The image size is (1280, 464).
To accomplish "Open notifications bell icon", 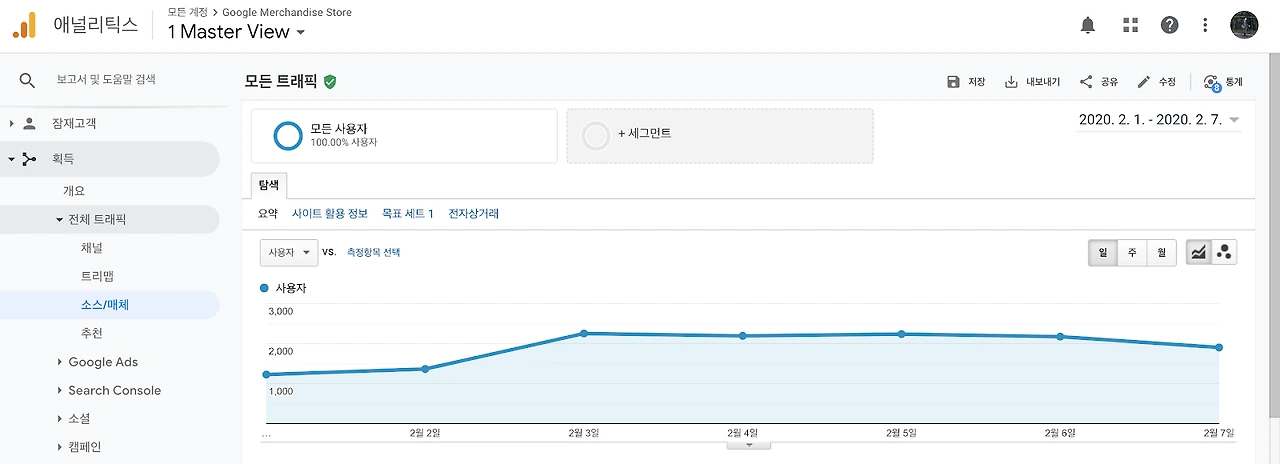I will pyautogui.click(x=1088, y=26).
